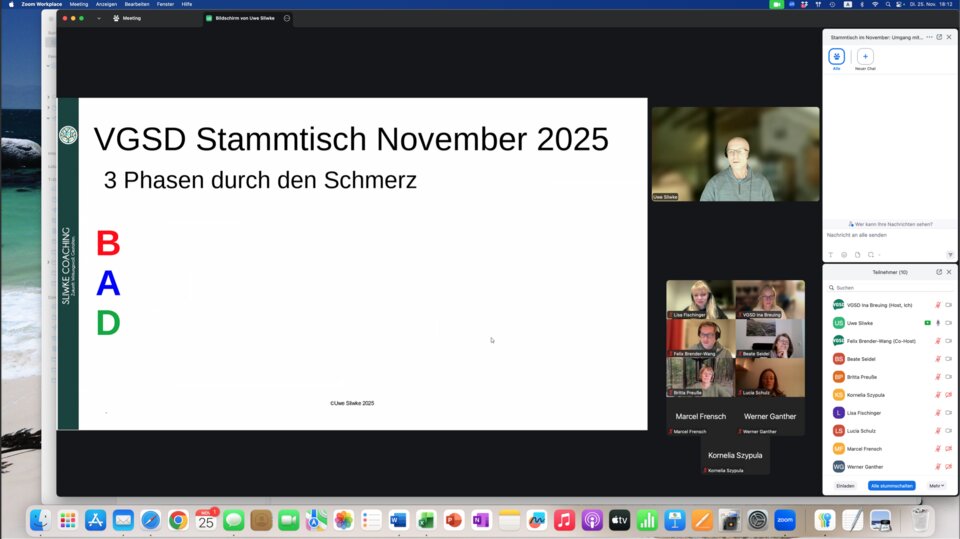Open Zoom app in the Dock

pyautogui.click(x=785, y=521)
